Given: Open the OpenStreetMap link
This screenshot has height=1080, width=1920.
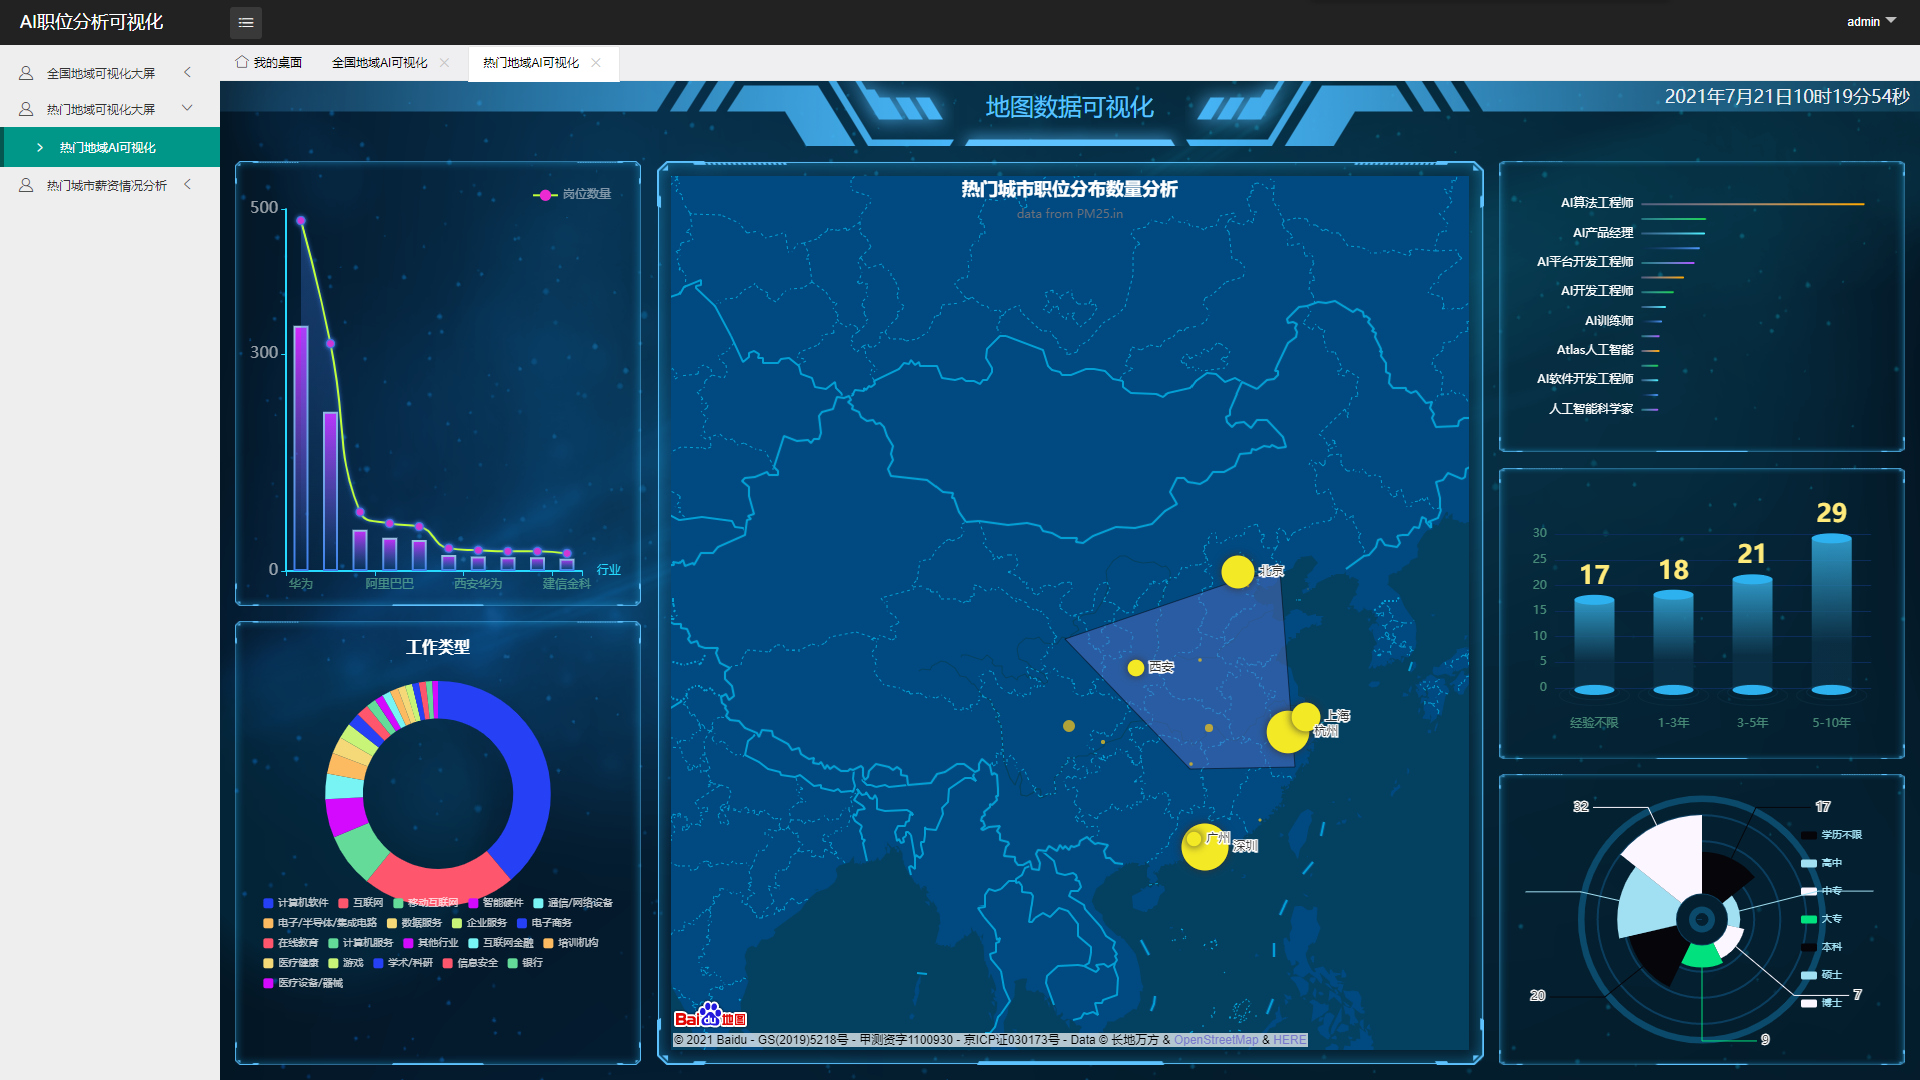Looking at the screenshot, I should tap(1216, 1040).
